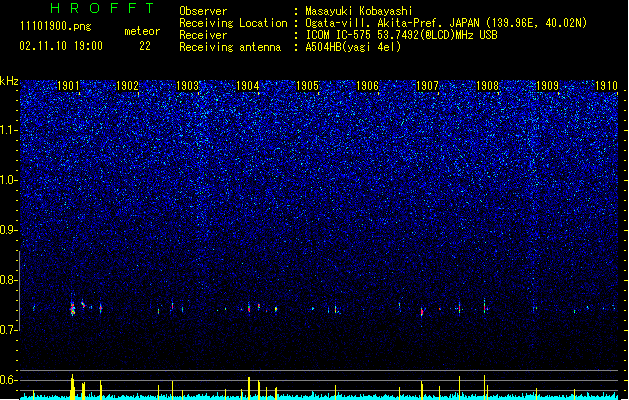
Task: Click time marker 1907
Action: [x=427, y=85]
